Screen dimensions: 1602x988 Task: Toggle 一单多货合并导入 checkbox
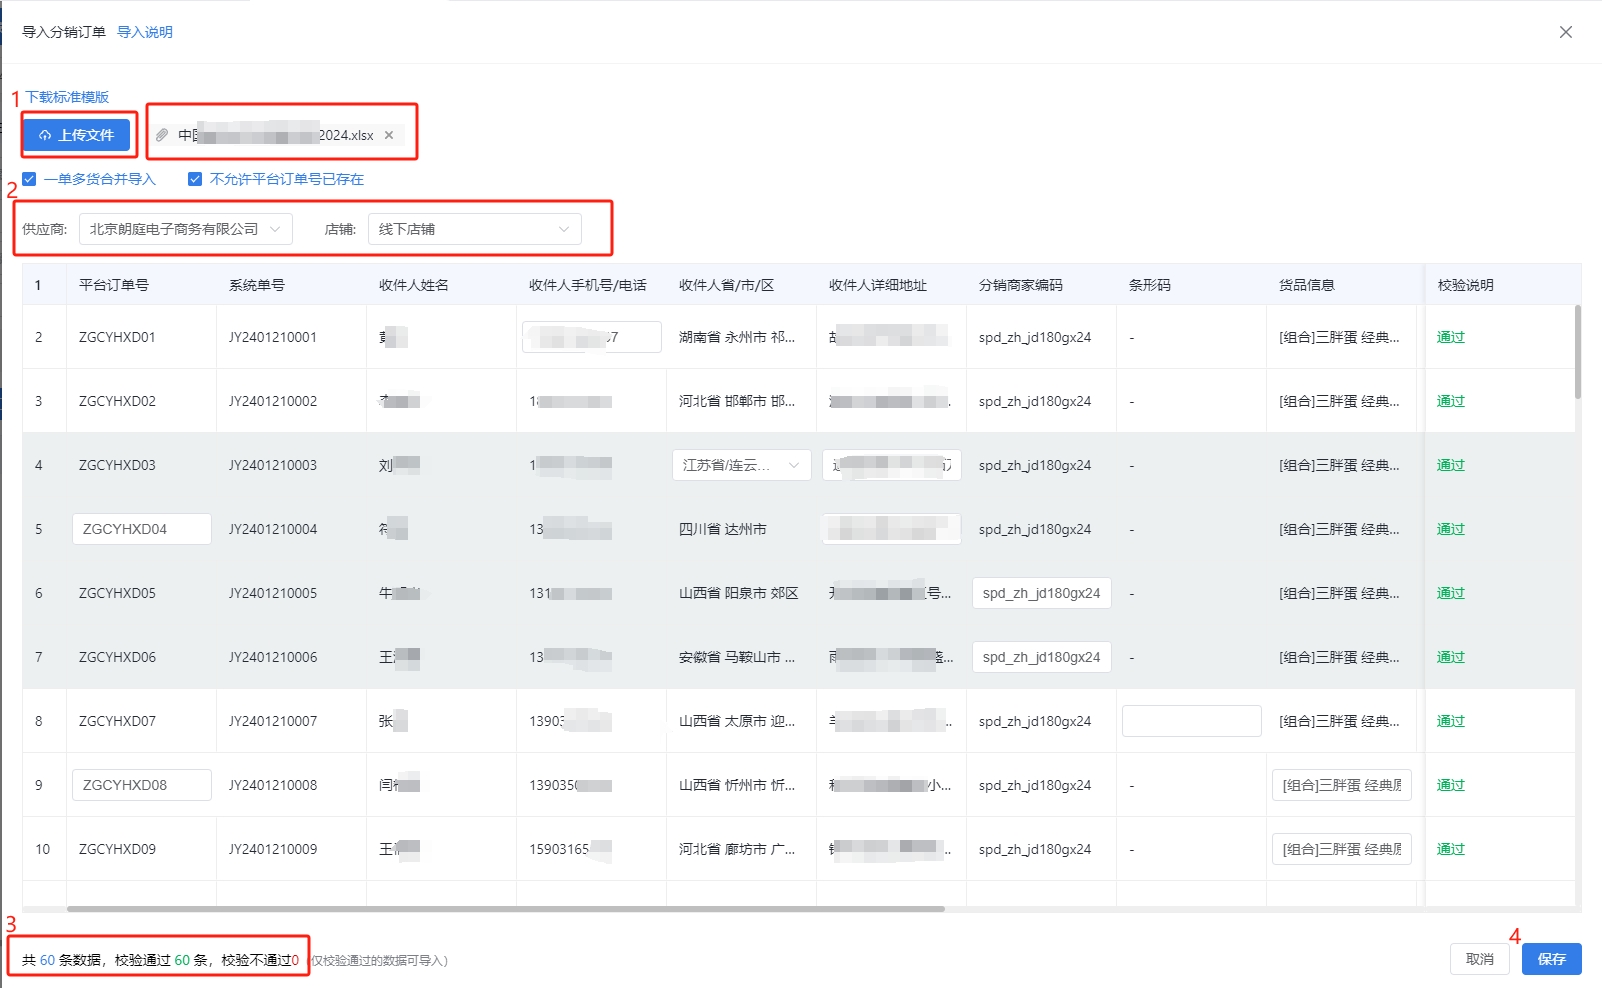pyautogui.click(x=30, y=179)
